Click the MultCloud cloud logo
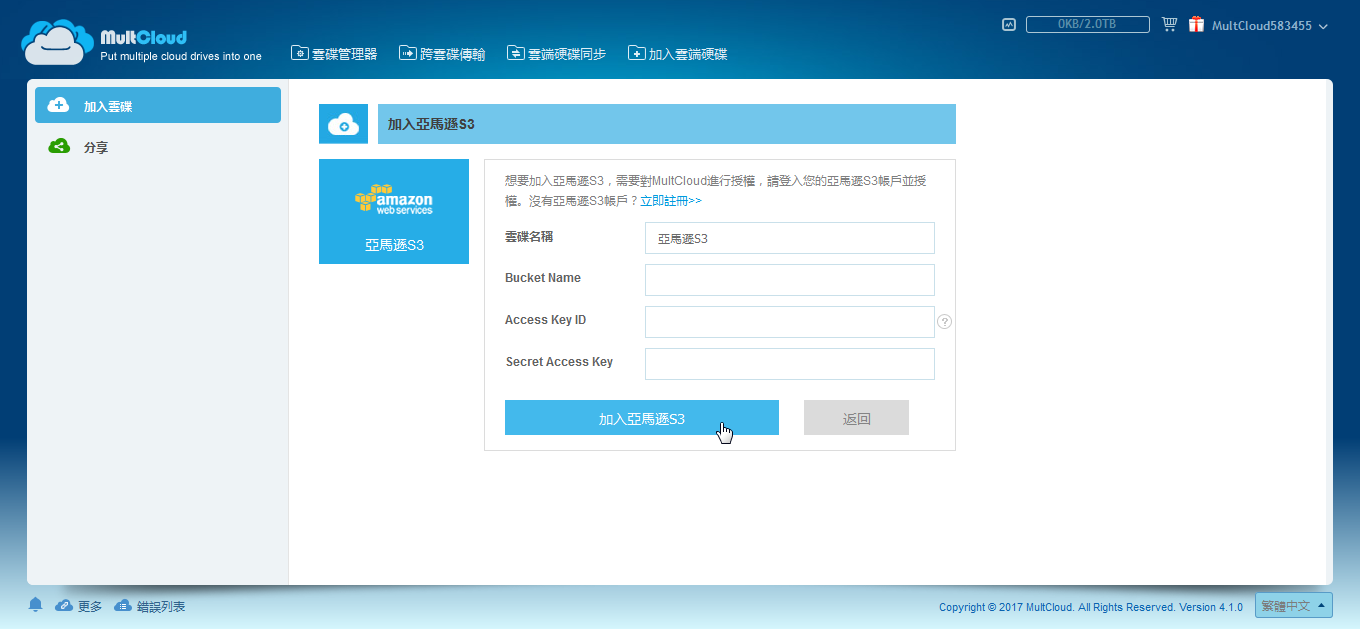Image resolution: width=1360 pixels, height=629 pixels. tap(57, 42)
